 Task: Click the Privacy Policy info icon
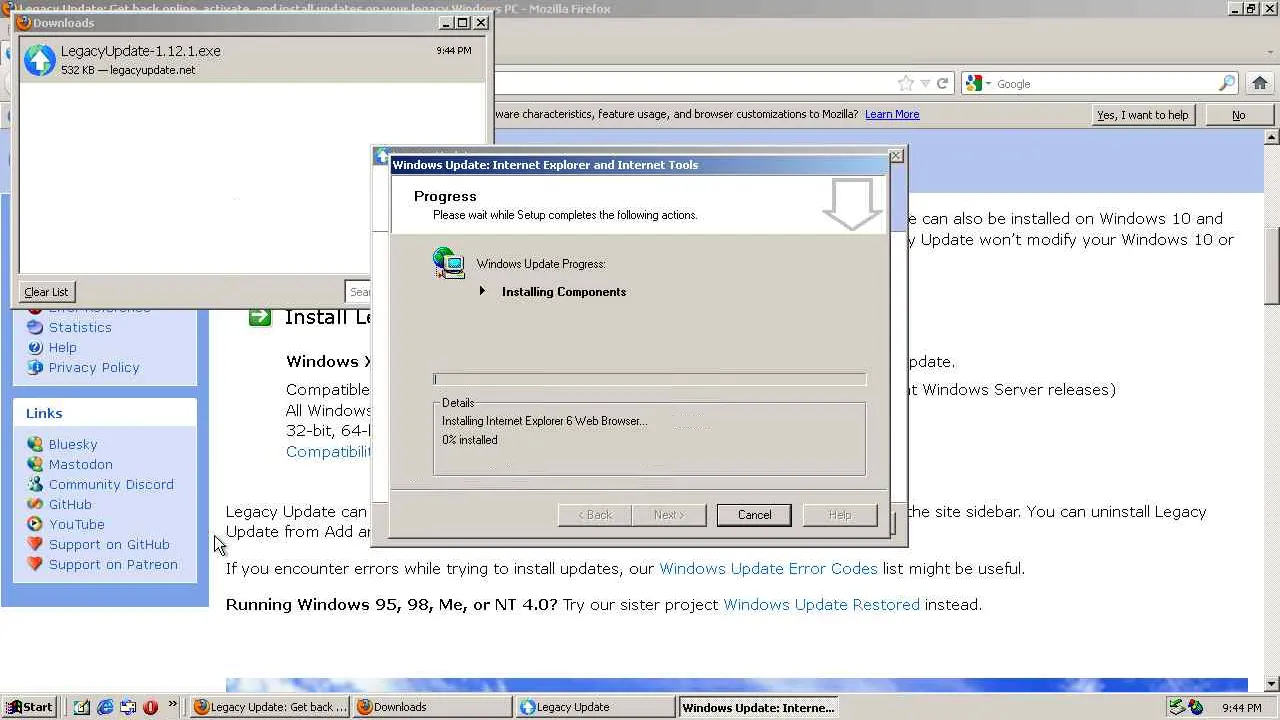(x=35, y=367)
